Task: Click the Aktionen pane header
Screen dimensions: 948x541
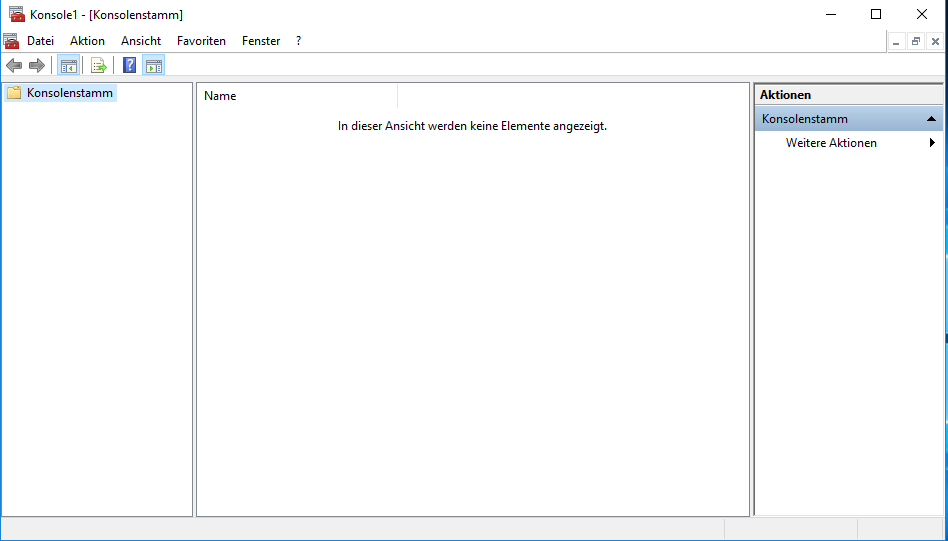Action: click(x=848, y=95)
